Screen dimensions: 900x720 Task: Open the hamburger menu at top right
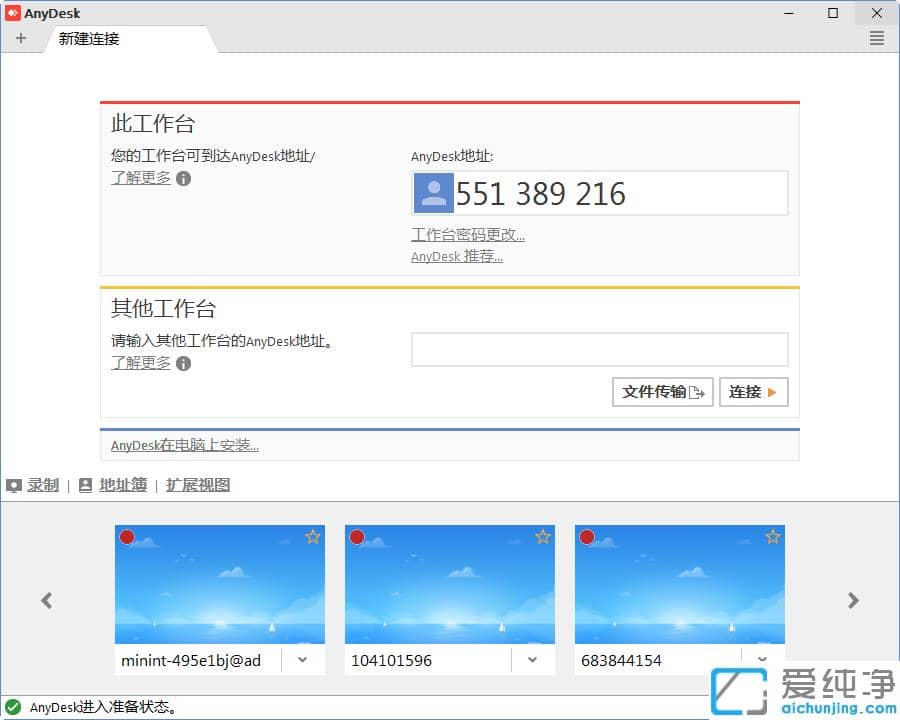pyautogui.click(x=876, y=38)
